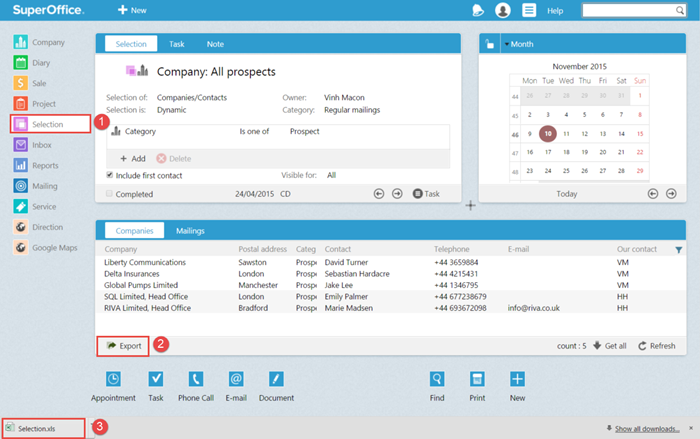700x439 pixels.
Task: Click the New plus icon in bottom toolbar
Action: tap(517, 379)
